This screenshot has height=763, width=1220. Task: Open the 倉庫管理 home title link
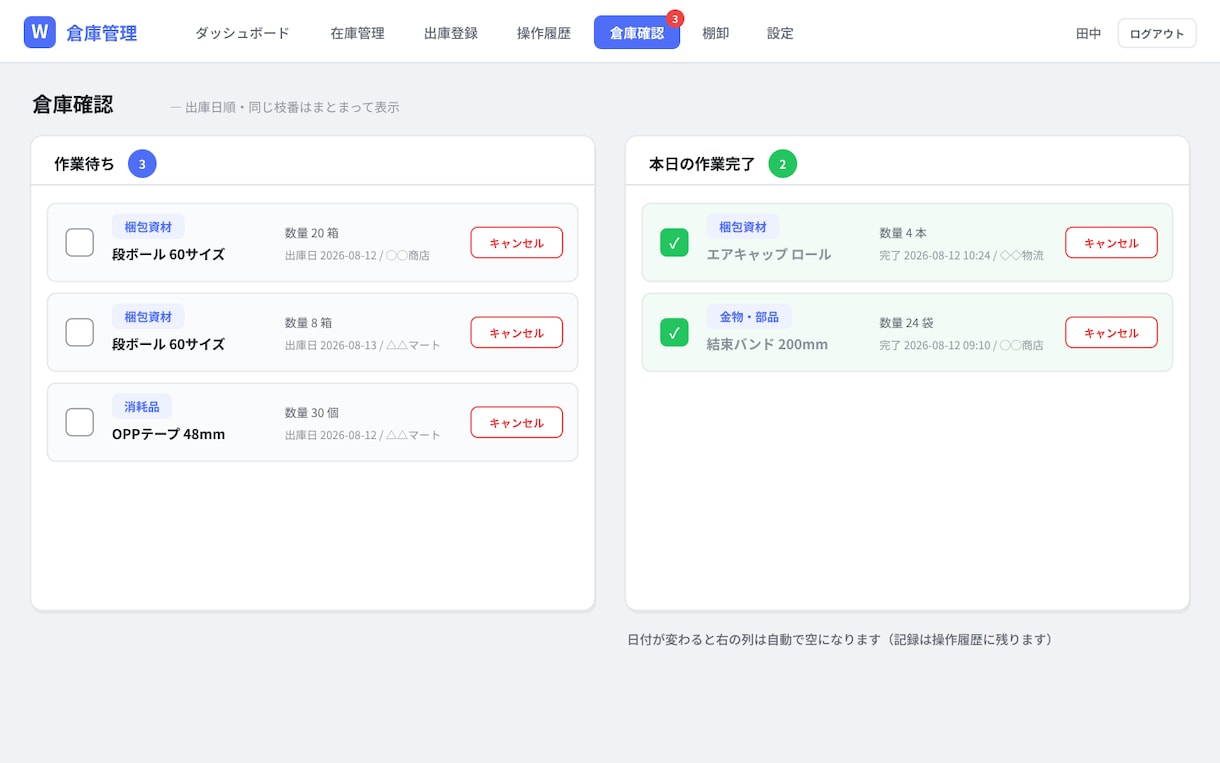click(102, 33)
